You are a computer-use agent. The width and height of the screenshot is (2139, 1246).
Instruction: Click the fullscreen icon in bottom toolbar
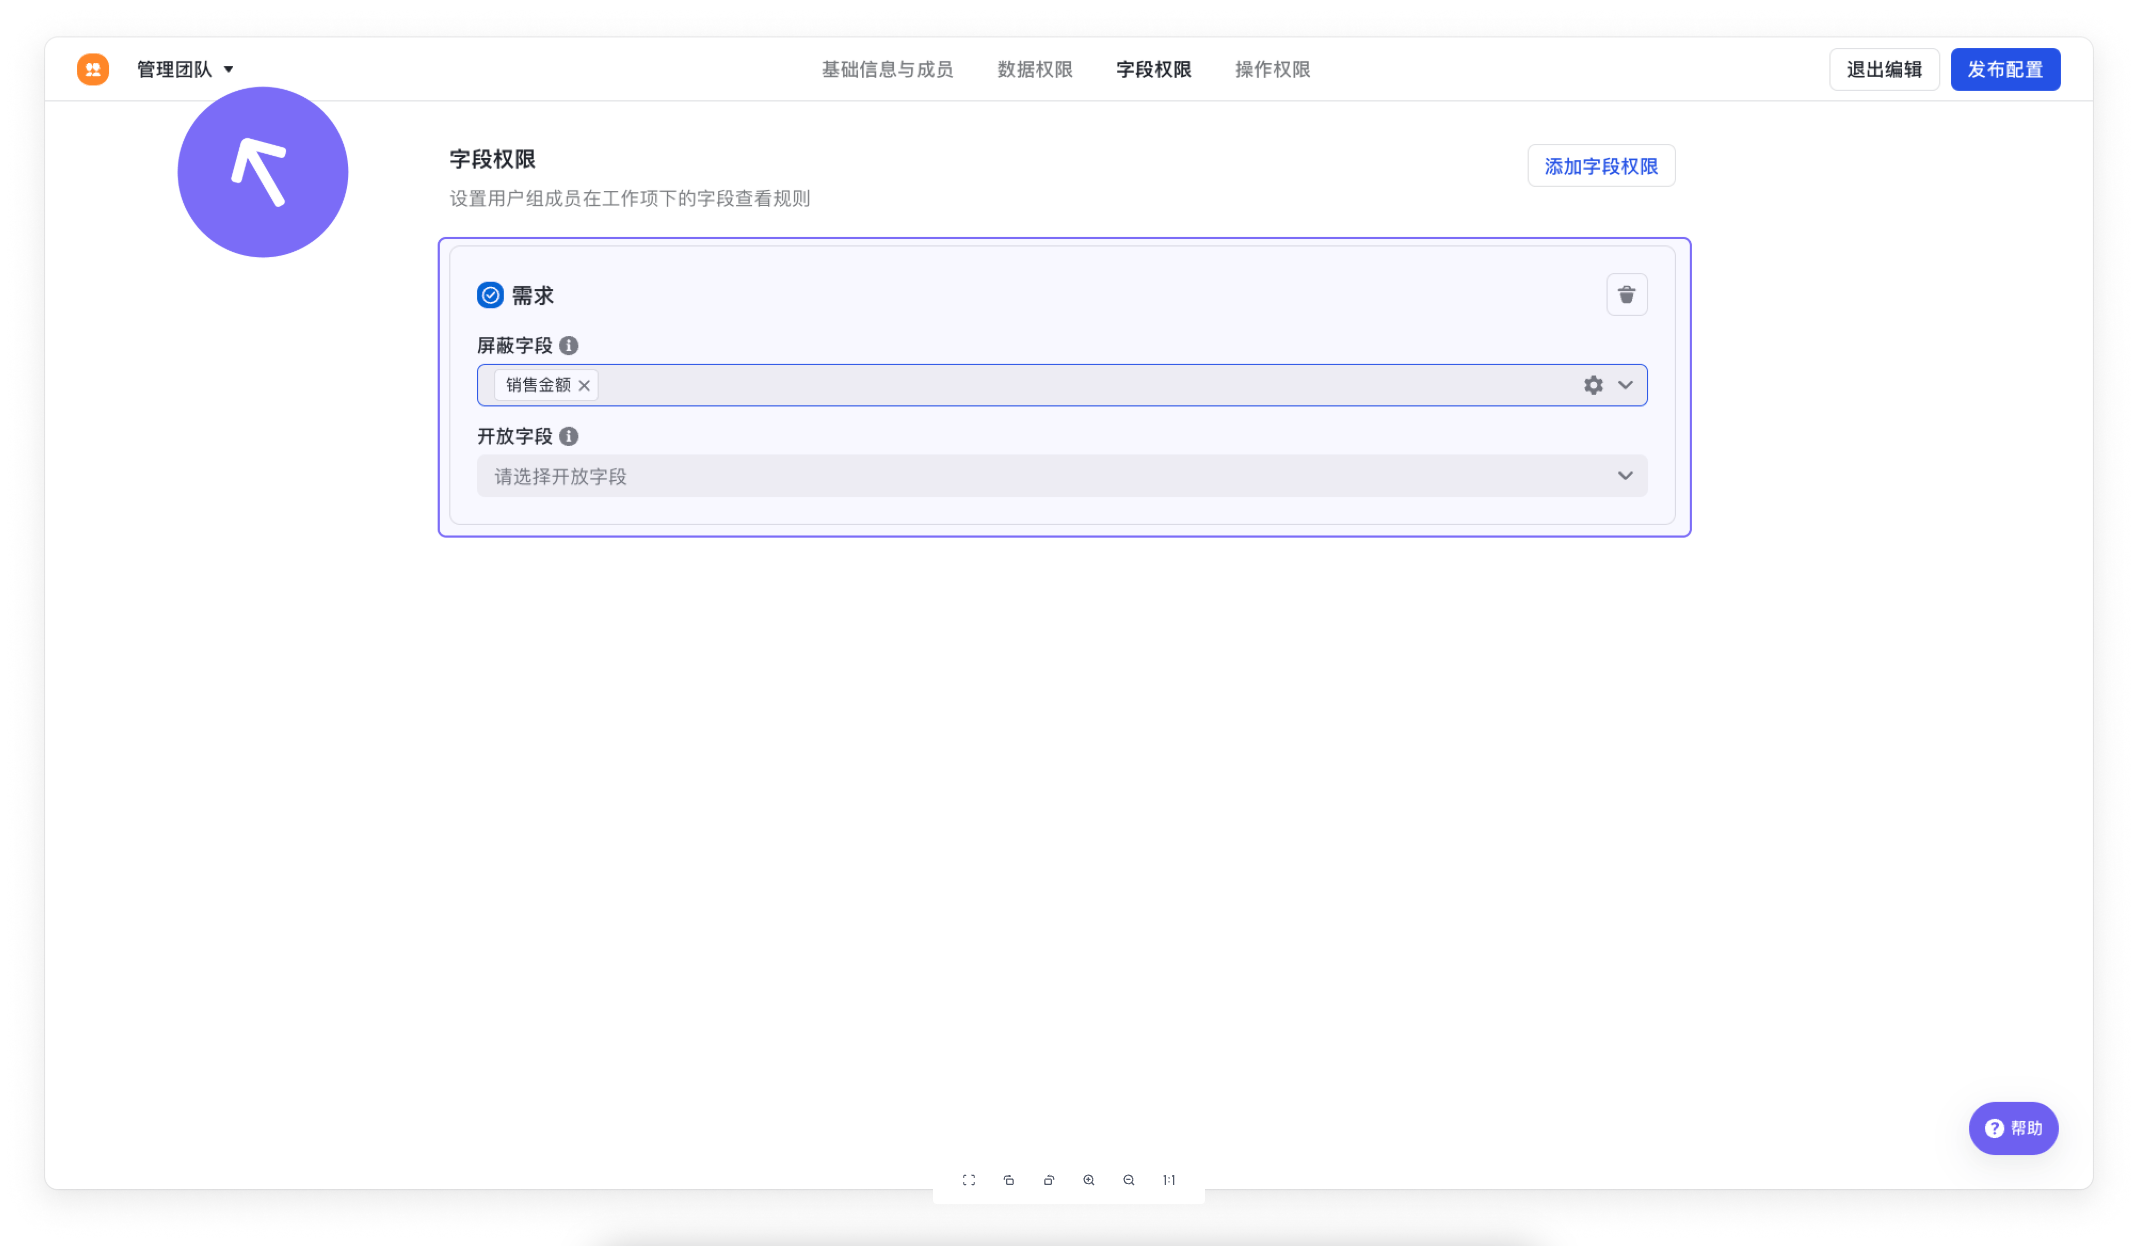(x=969, y=1180)
